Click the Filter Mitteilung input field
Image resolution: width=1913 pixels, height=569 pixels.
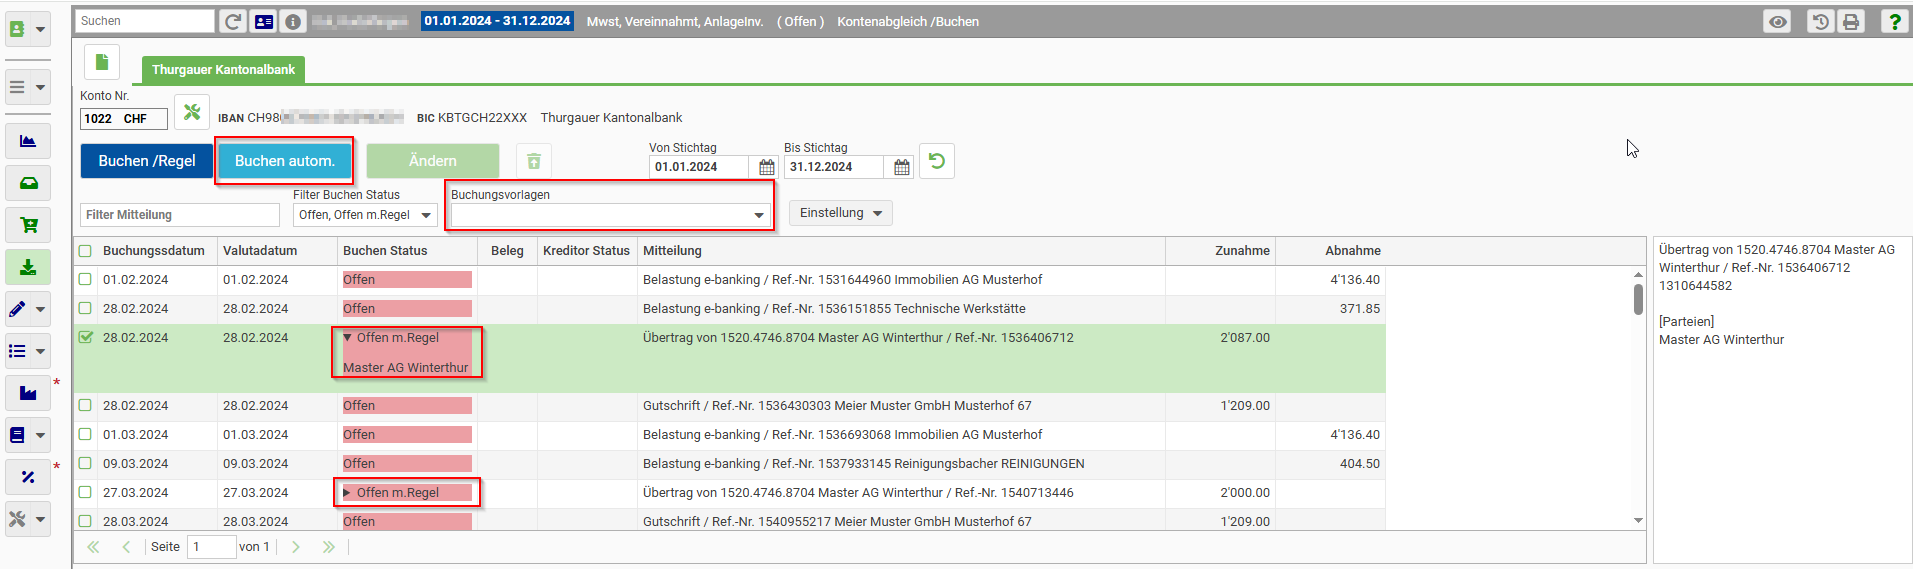coord(180,215)
